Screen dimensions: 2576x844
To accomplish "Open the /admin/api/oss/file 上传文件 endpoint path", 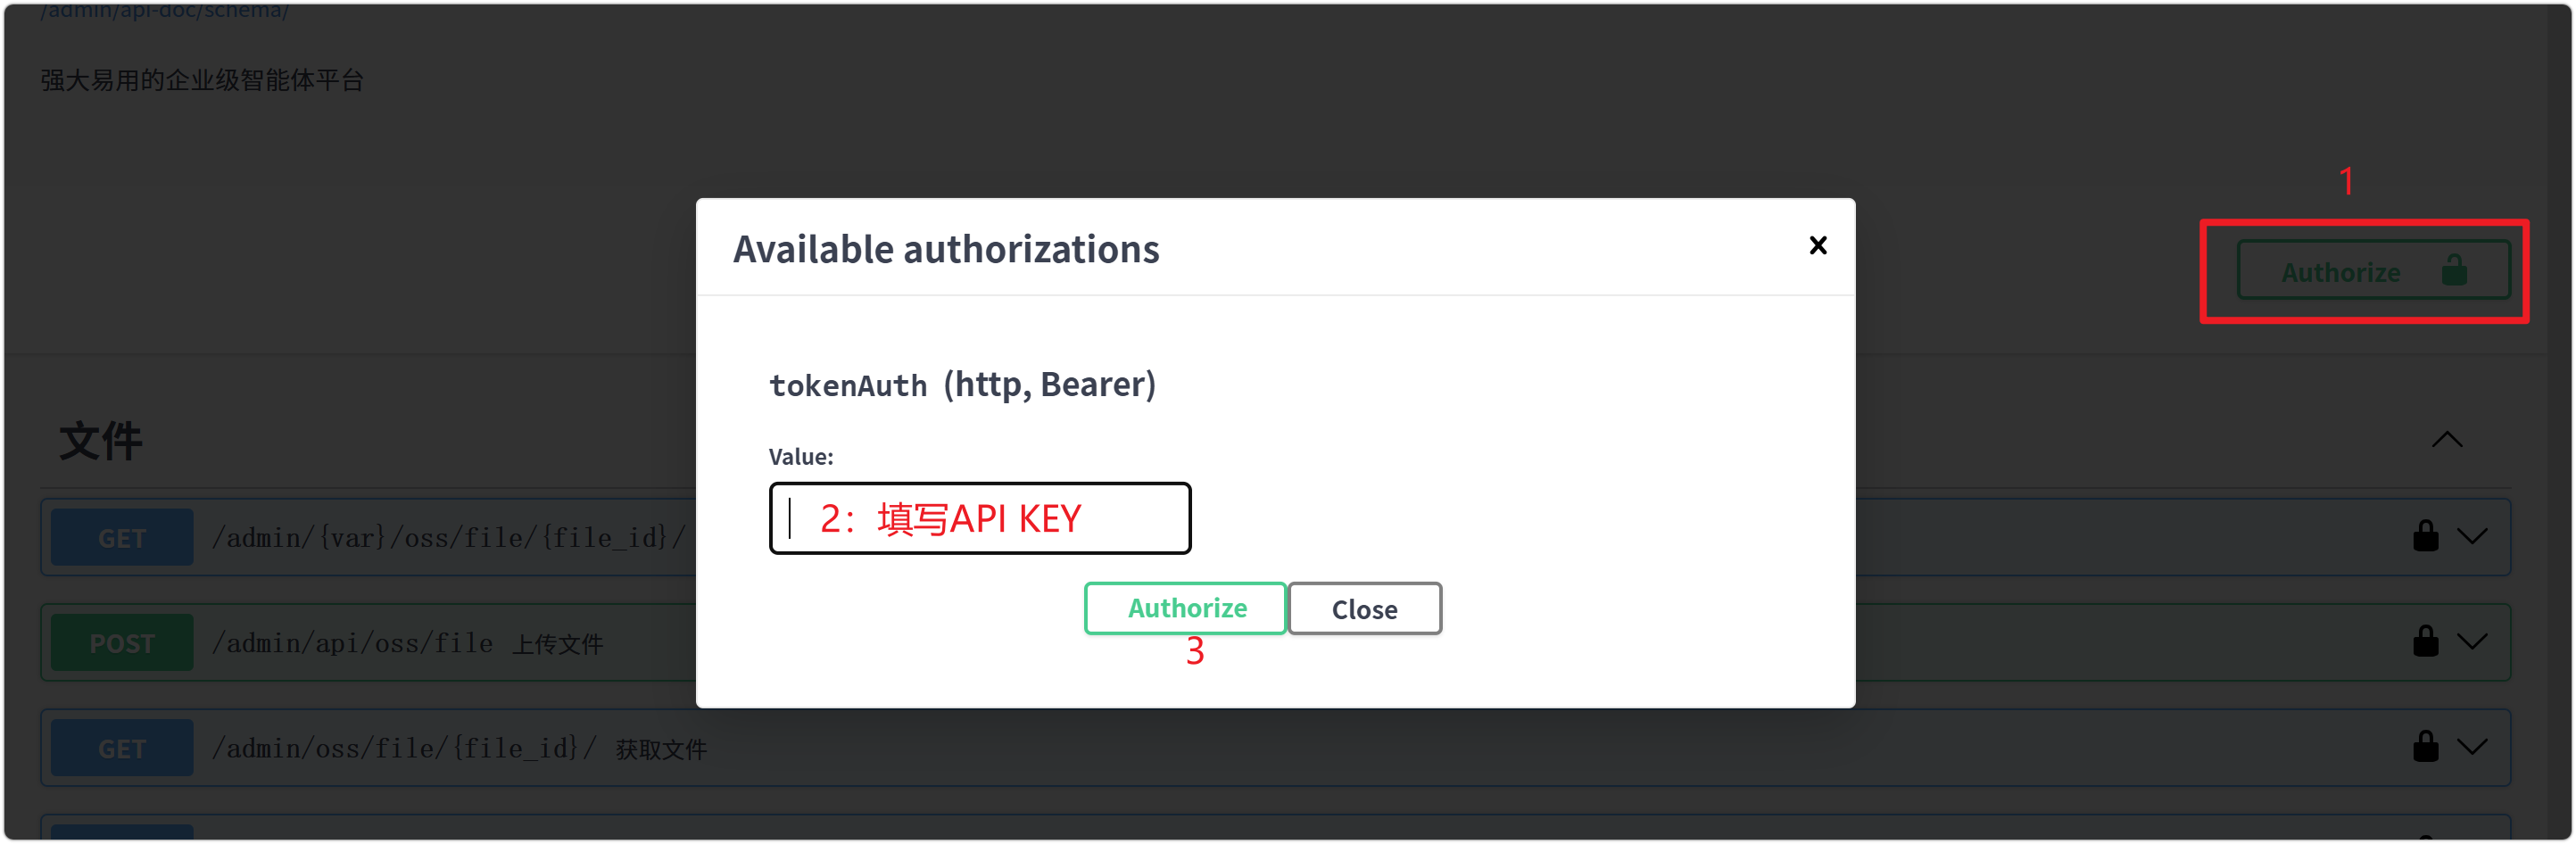I will click(352, 643).
